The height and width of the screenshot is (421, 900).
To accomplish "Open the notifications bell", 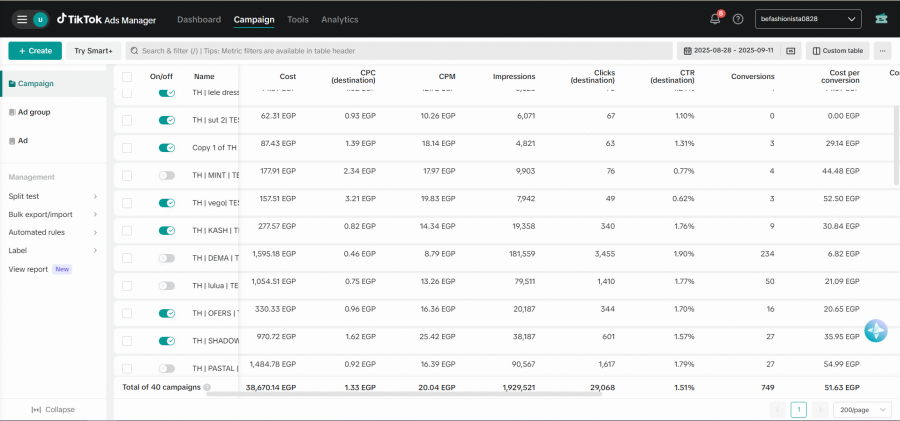I will click(x=715, y=19).
